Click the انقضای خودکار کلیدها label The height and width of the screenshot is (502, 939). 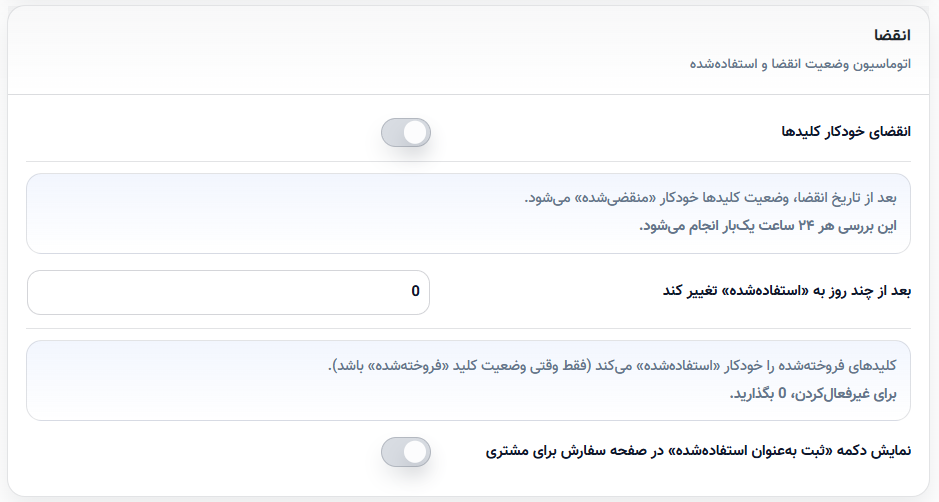point(846,132)
